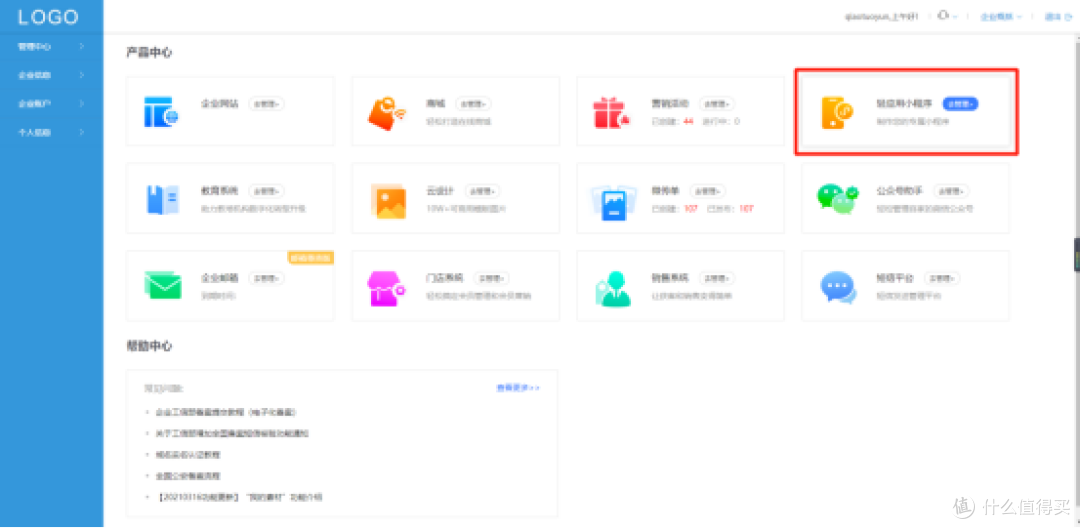Open the 【20210316功能更新】我的素材 help link
The width and height of the screenshot is (1080, 529).
tap(239, 497)
